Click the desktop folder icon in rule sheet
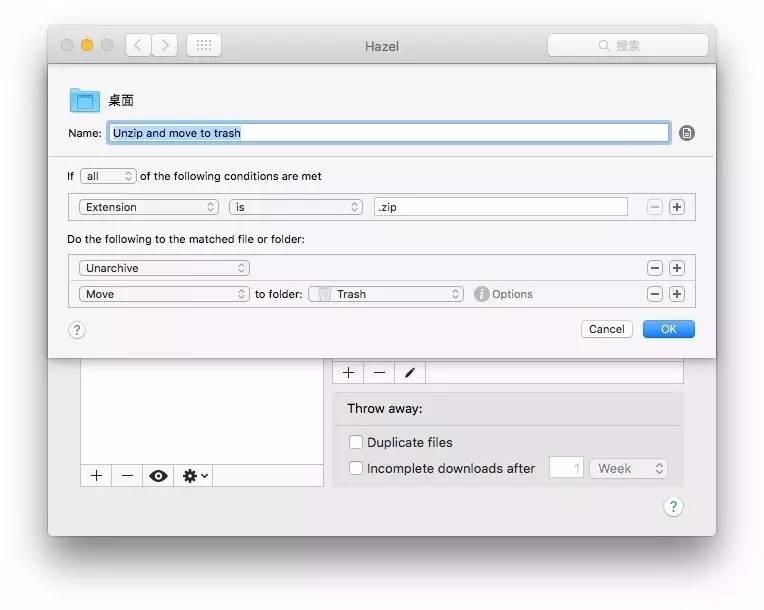 pos(84,100)
